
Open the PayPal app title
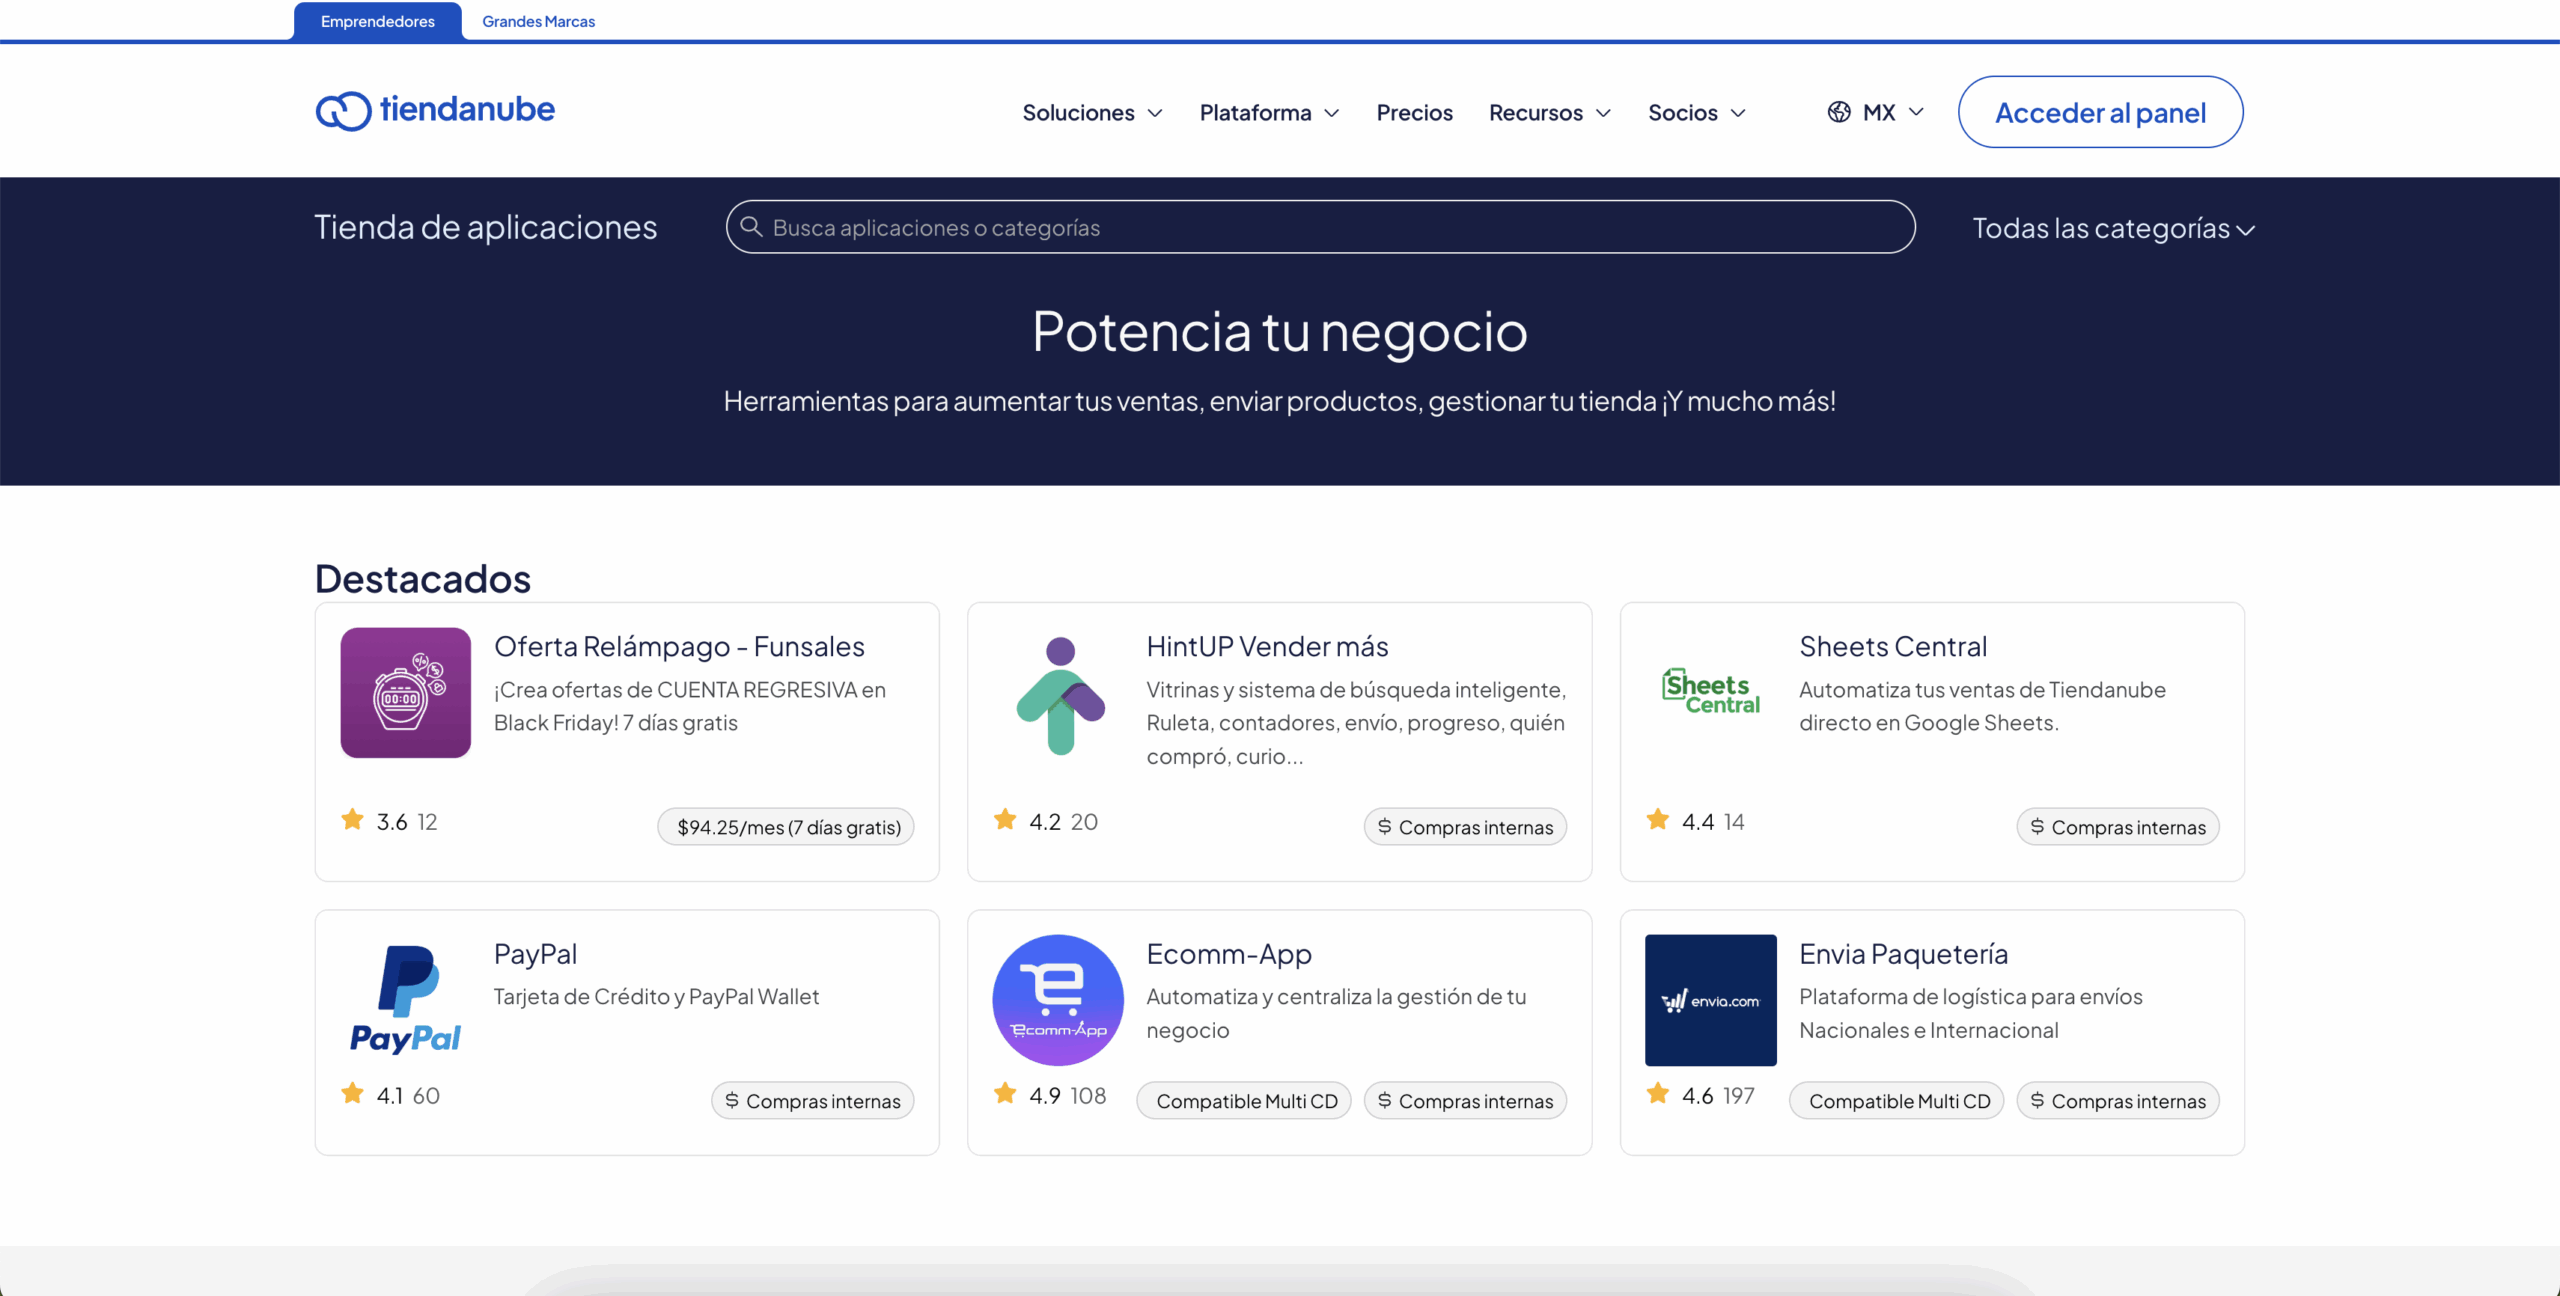(x=535, y=953)
